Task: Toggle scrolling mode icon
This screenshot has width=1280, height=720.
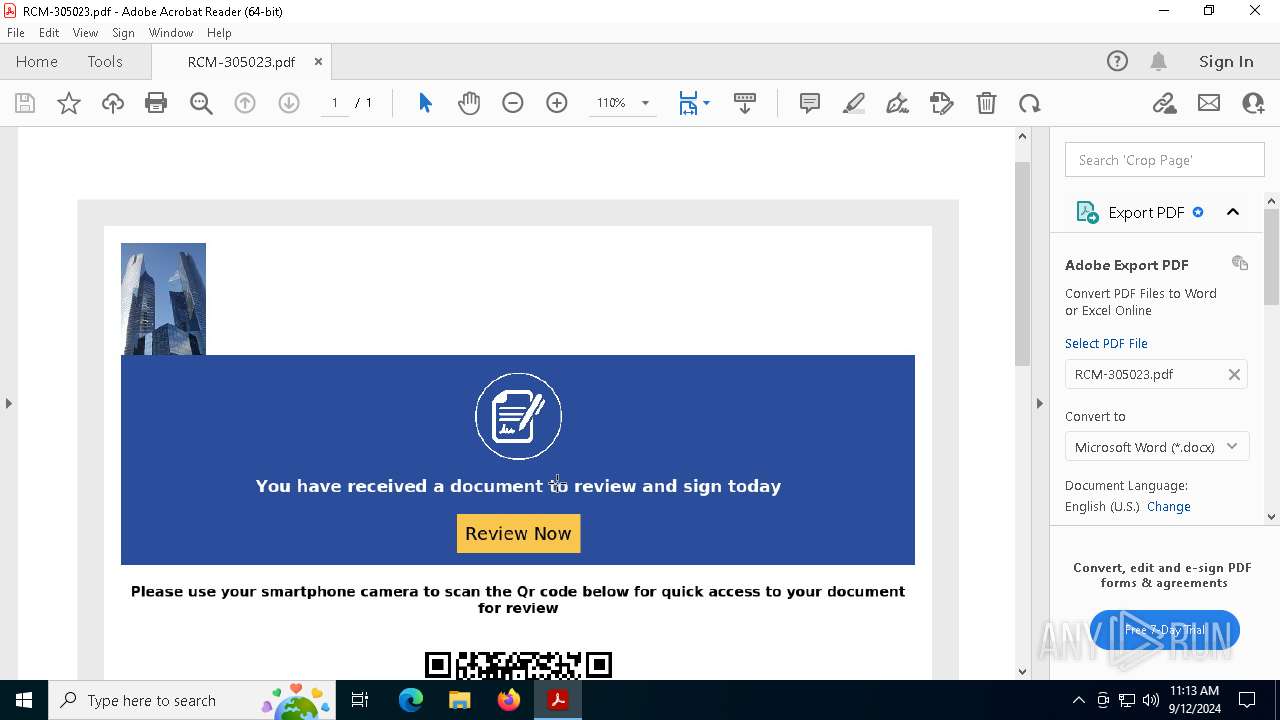Action: tap(745, 103)
